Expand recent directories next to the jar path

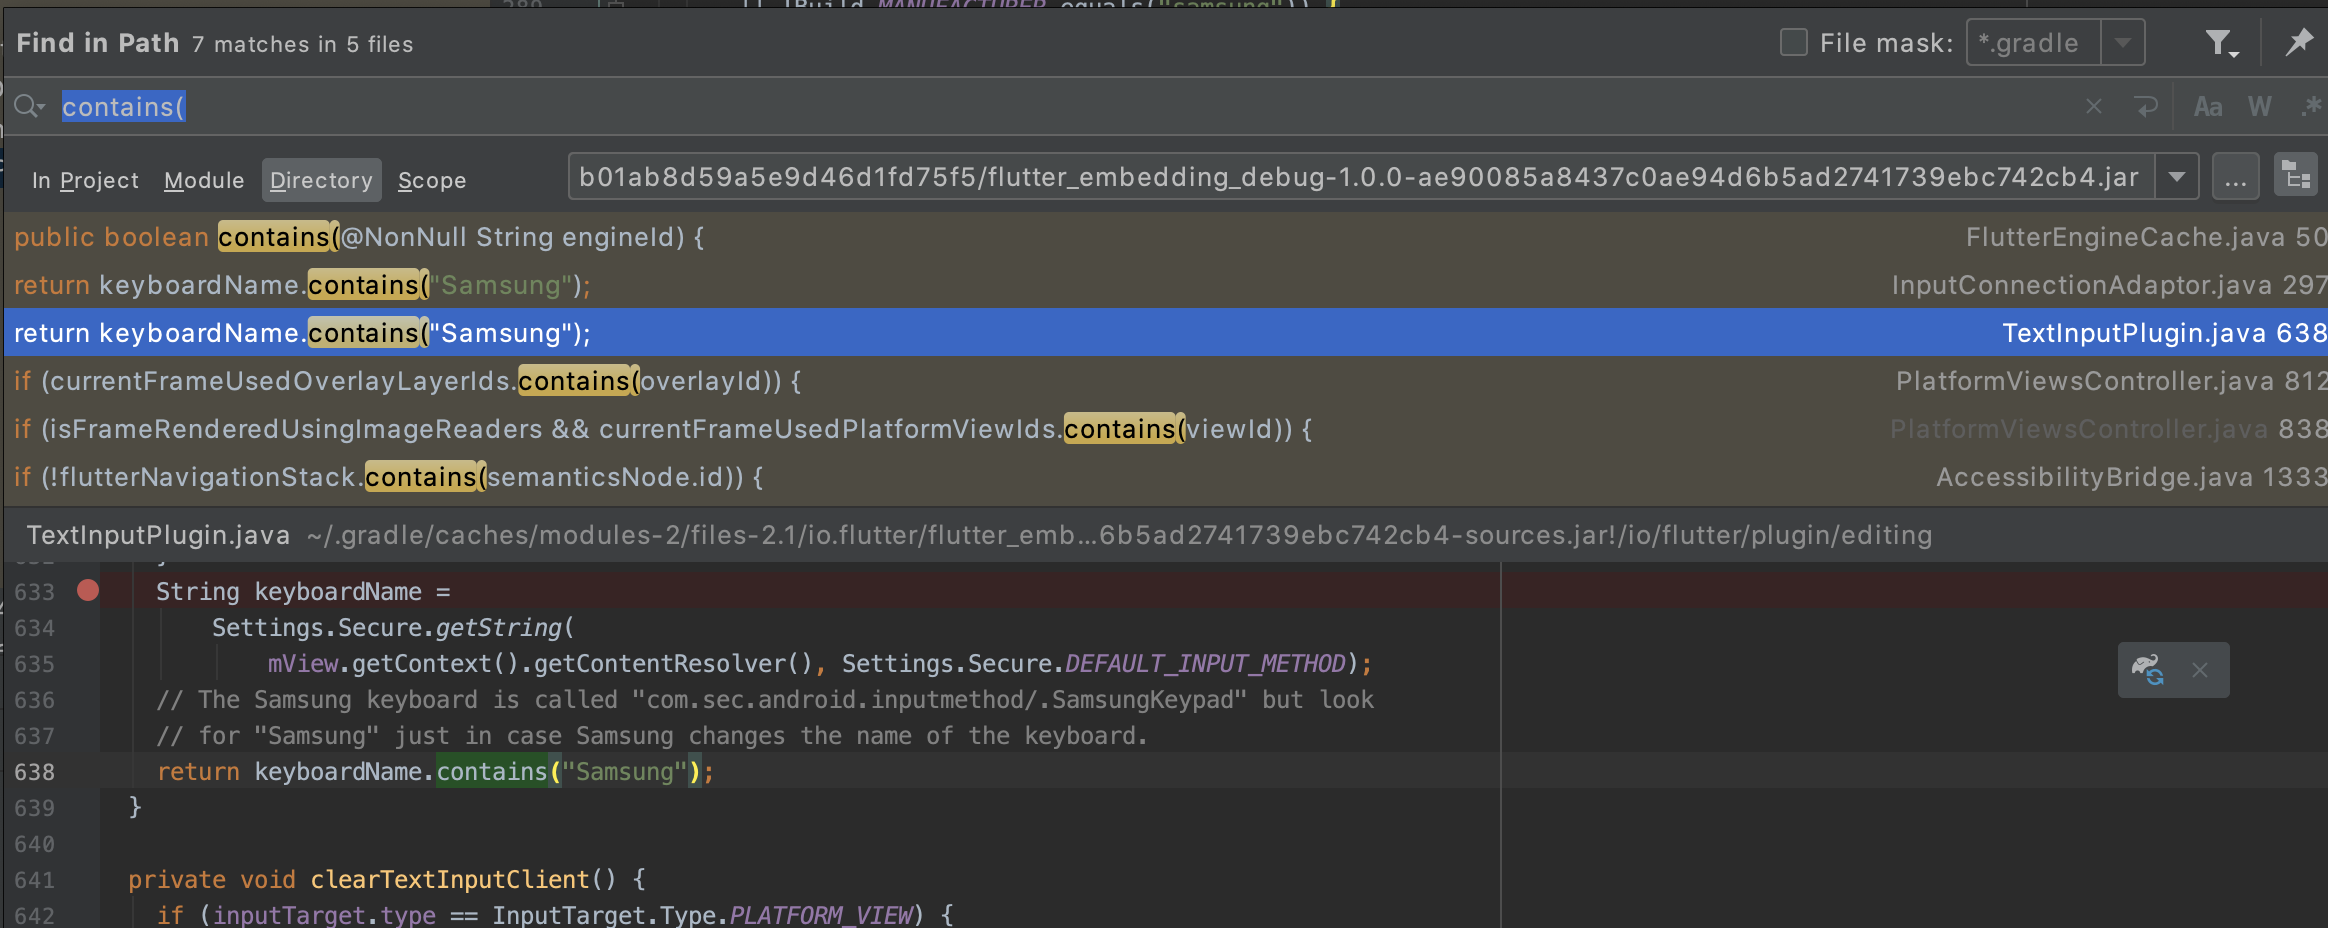[2177, 175]
